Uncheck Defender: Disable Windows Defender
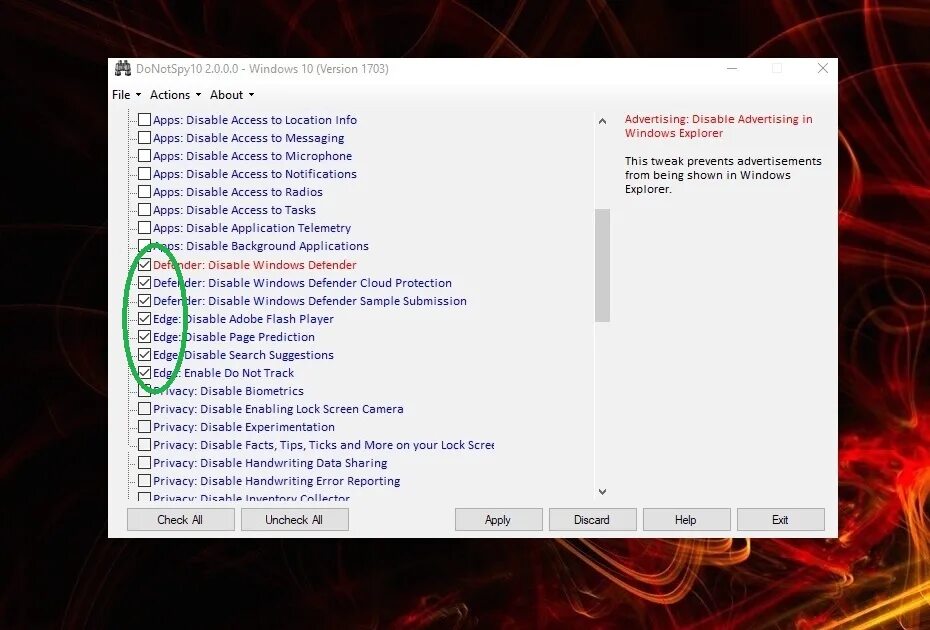 (145, 265)
